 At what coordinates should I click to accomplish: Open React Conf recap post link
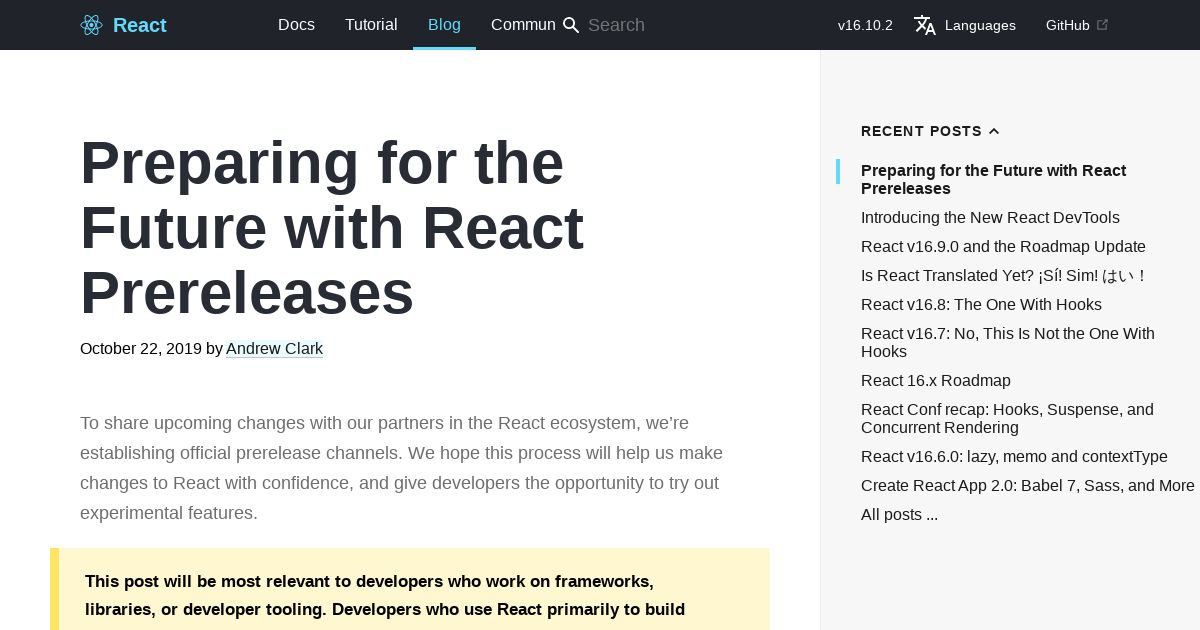coord(1007,419)
